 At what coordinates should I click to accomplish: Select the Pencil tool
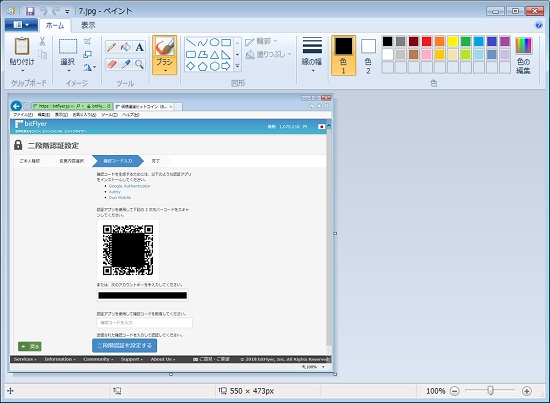[x=112, y=47]
